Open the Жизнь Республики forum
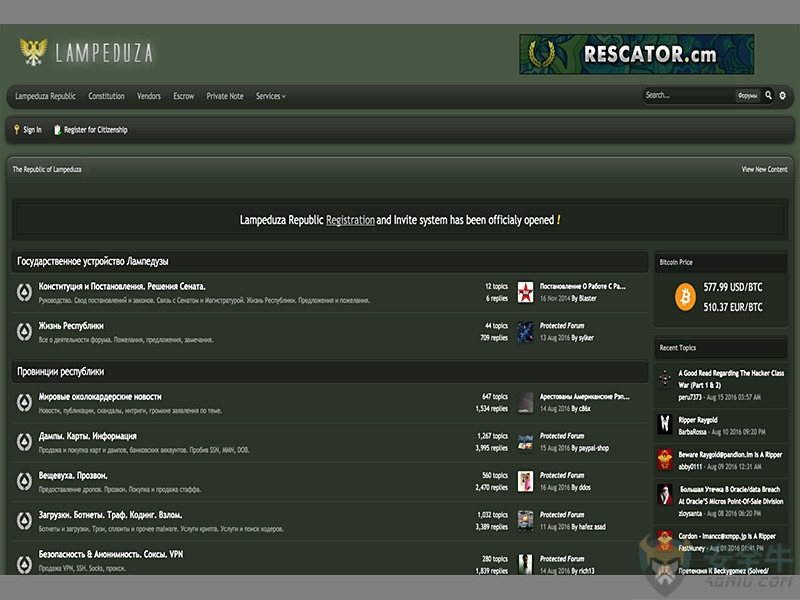This screenshot has height=600, width=800. (x=71, y=326)
